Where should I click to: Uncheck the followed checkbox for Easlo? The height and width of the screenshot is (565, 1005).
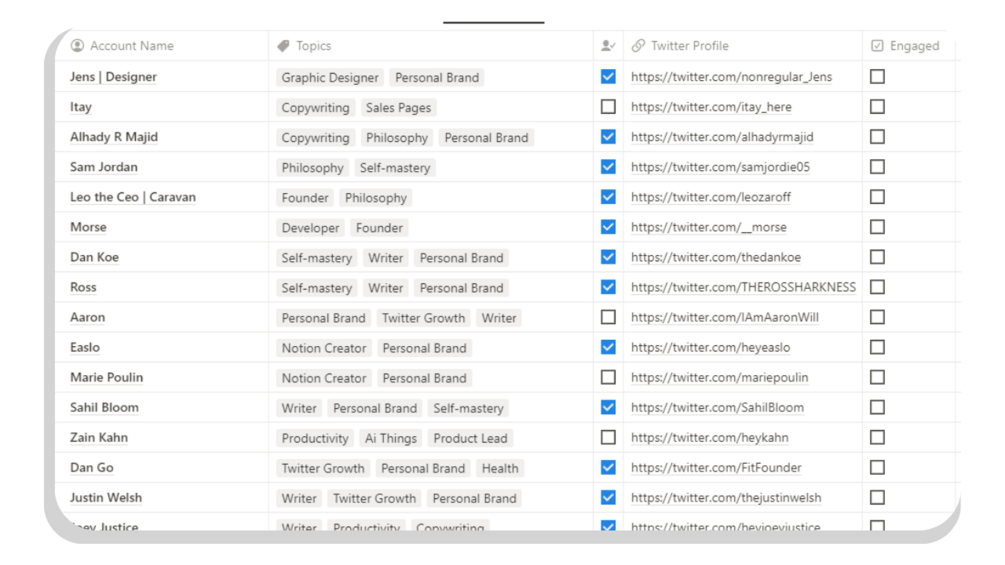[x=608, y=347]
